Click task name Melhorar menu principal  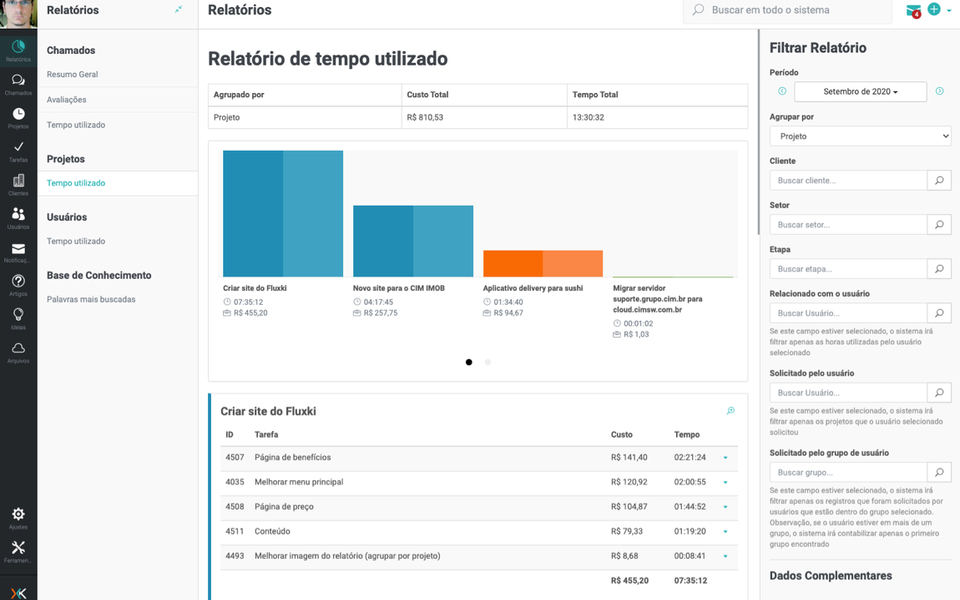tap(299, 482)
